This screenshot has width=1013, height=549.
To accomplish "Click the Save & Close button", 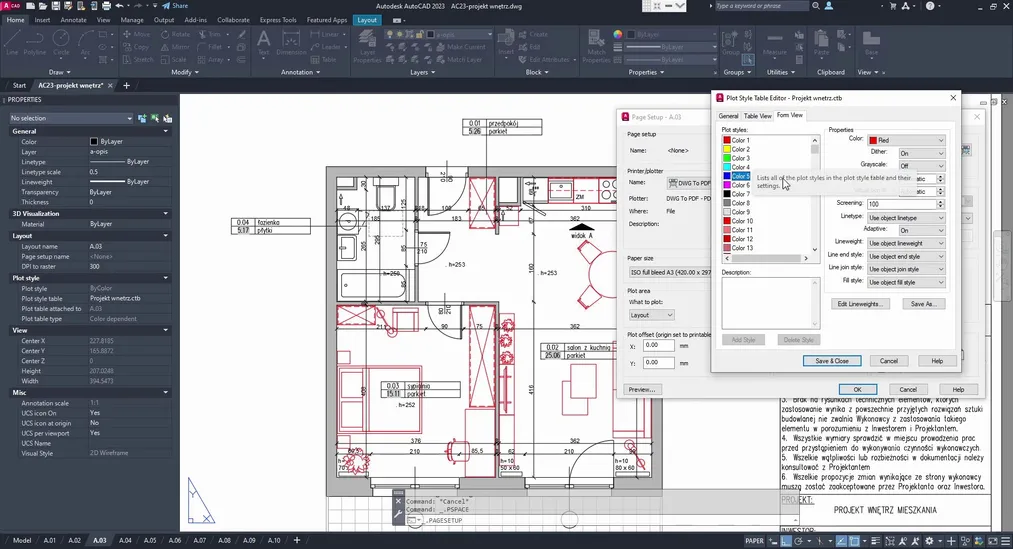I will pos(831,361).
